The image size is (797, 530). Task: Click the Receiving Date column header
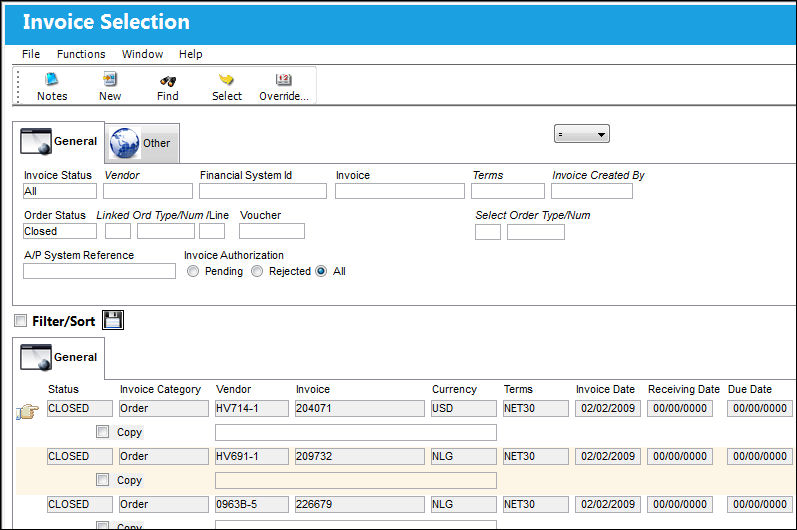point(684,389)
